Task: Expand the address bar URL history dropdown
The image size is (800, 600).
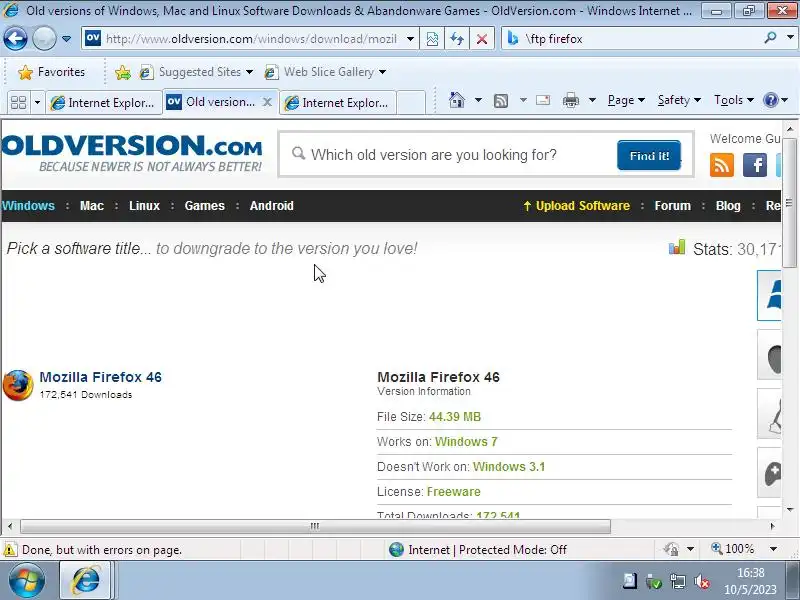Action: click(410, 39)
